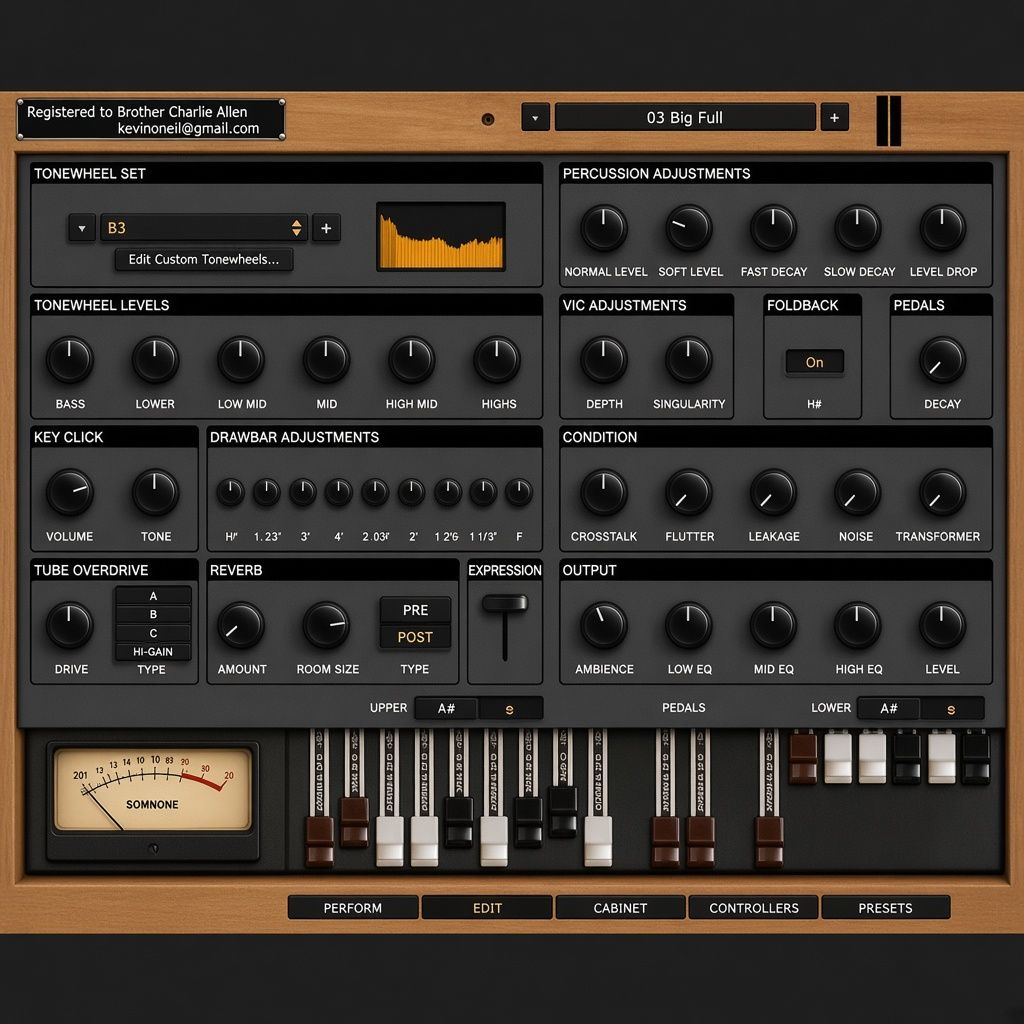Viewport: 1024px width, 1024px height.
Task: Click the Bass tonewheel level knob
Action: pyautogui.click(x=69, y=360)
